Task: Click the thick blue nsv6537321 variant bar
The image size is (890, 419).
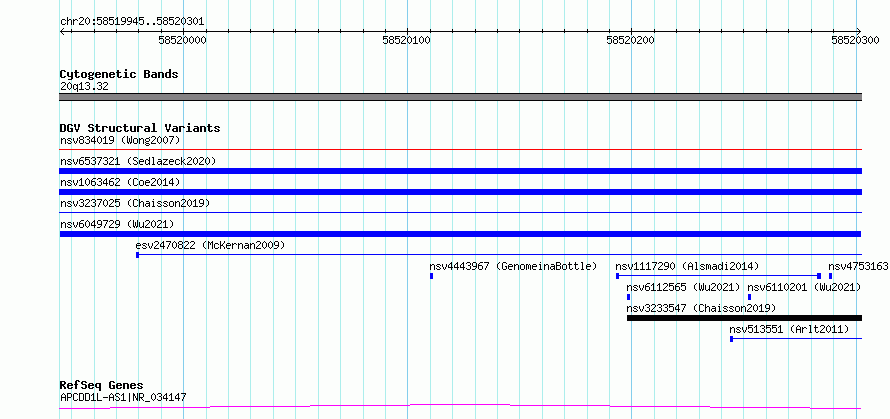Action: [x=461, y=171]
